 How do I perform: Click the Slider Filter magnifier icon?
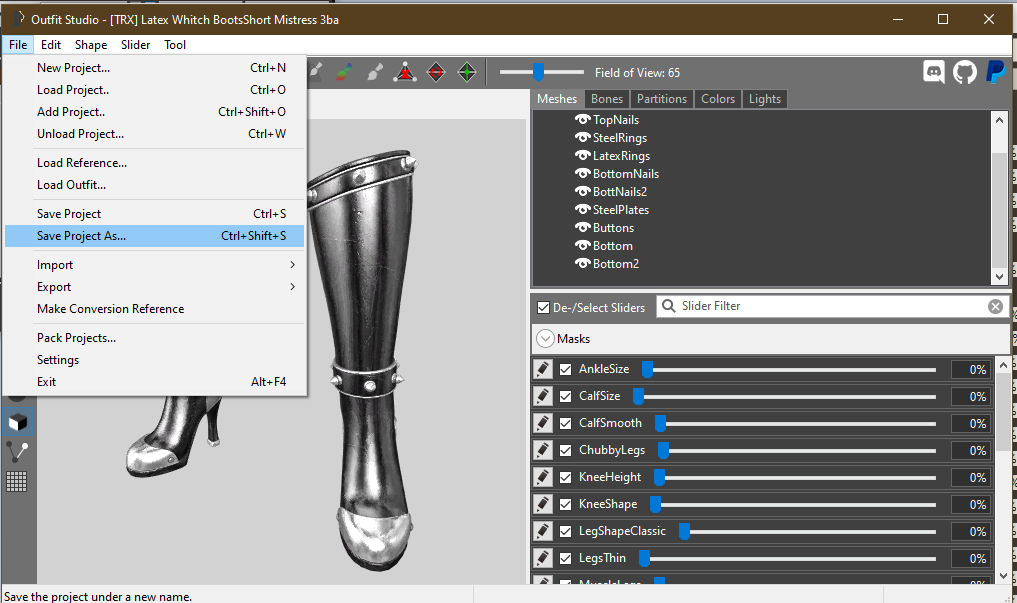click(x=668, y=306)
